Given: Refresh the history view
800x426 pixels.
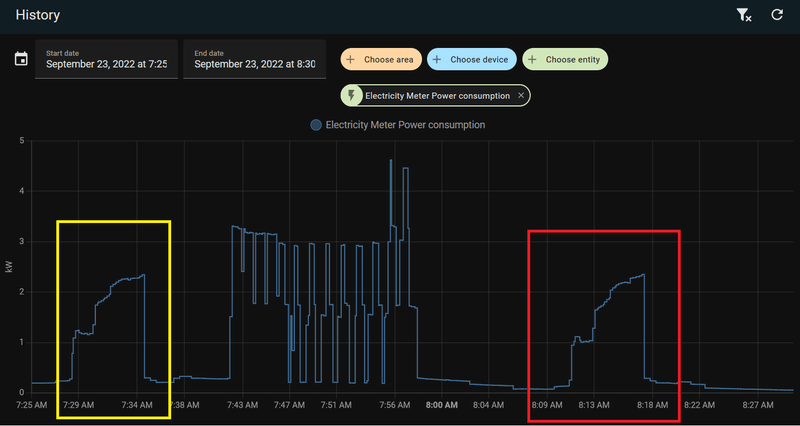Looking at the screenshot, I should coord(777,15).
